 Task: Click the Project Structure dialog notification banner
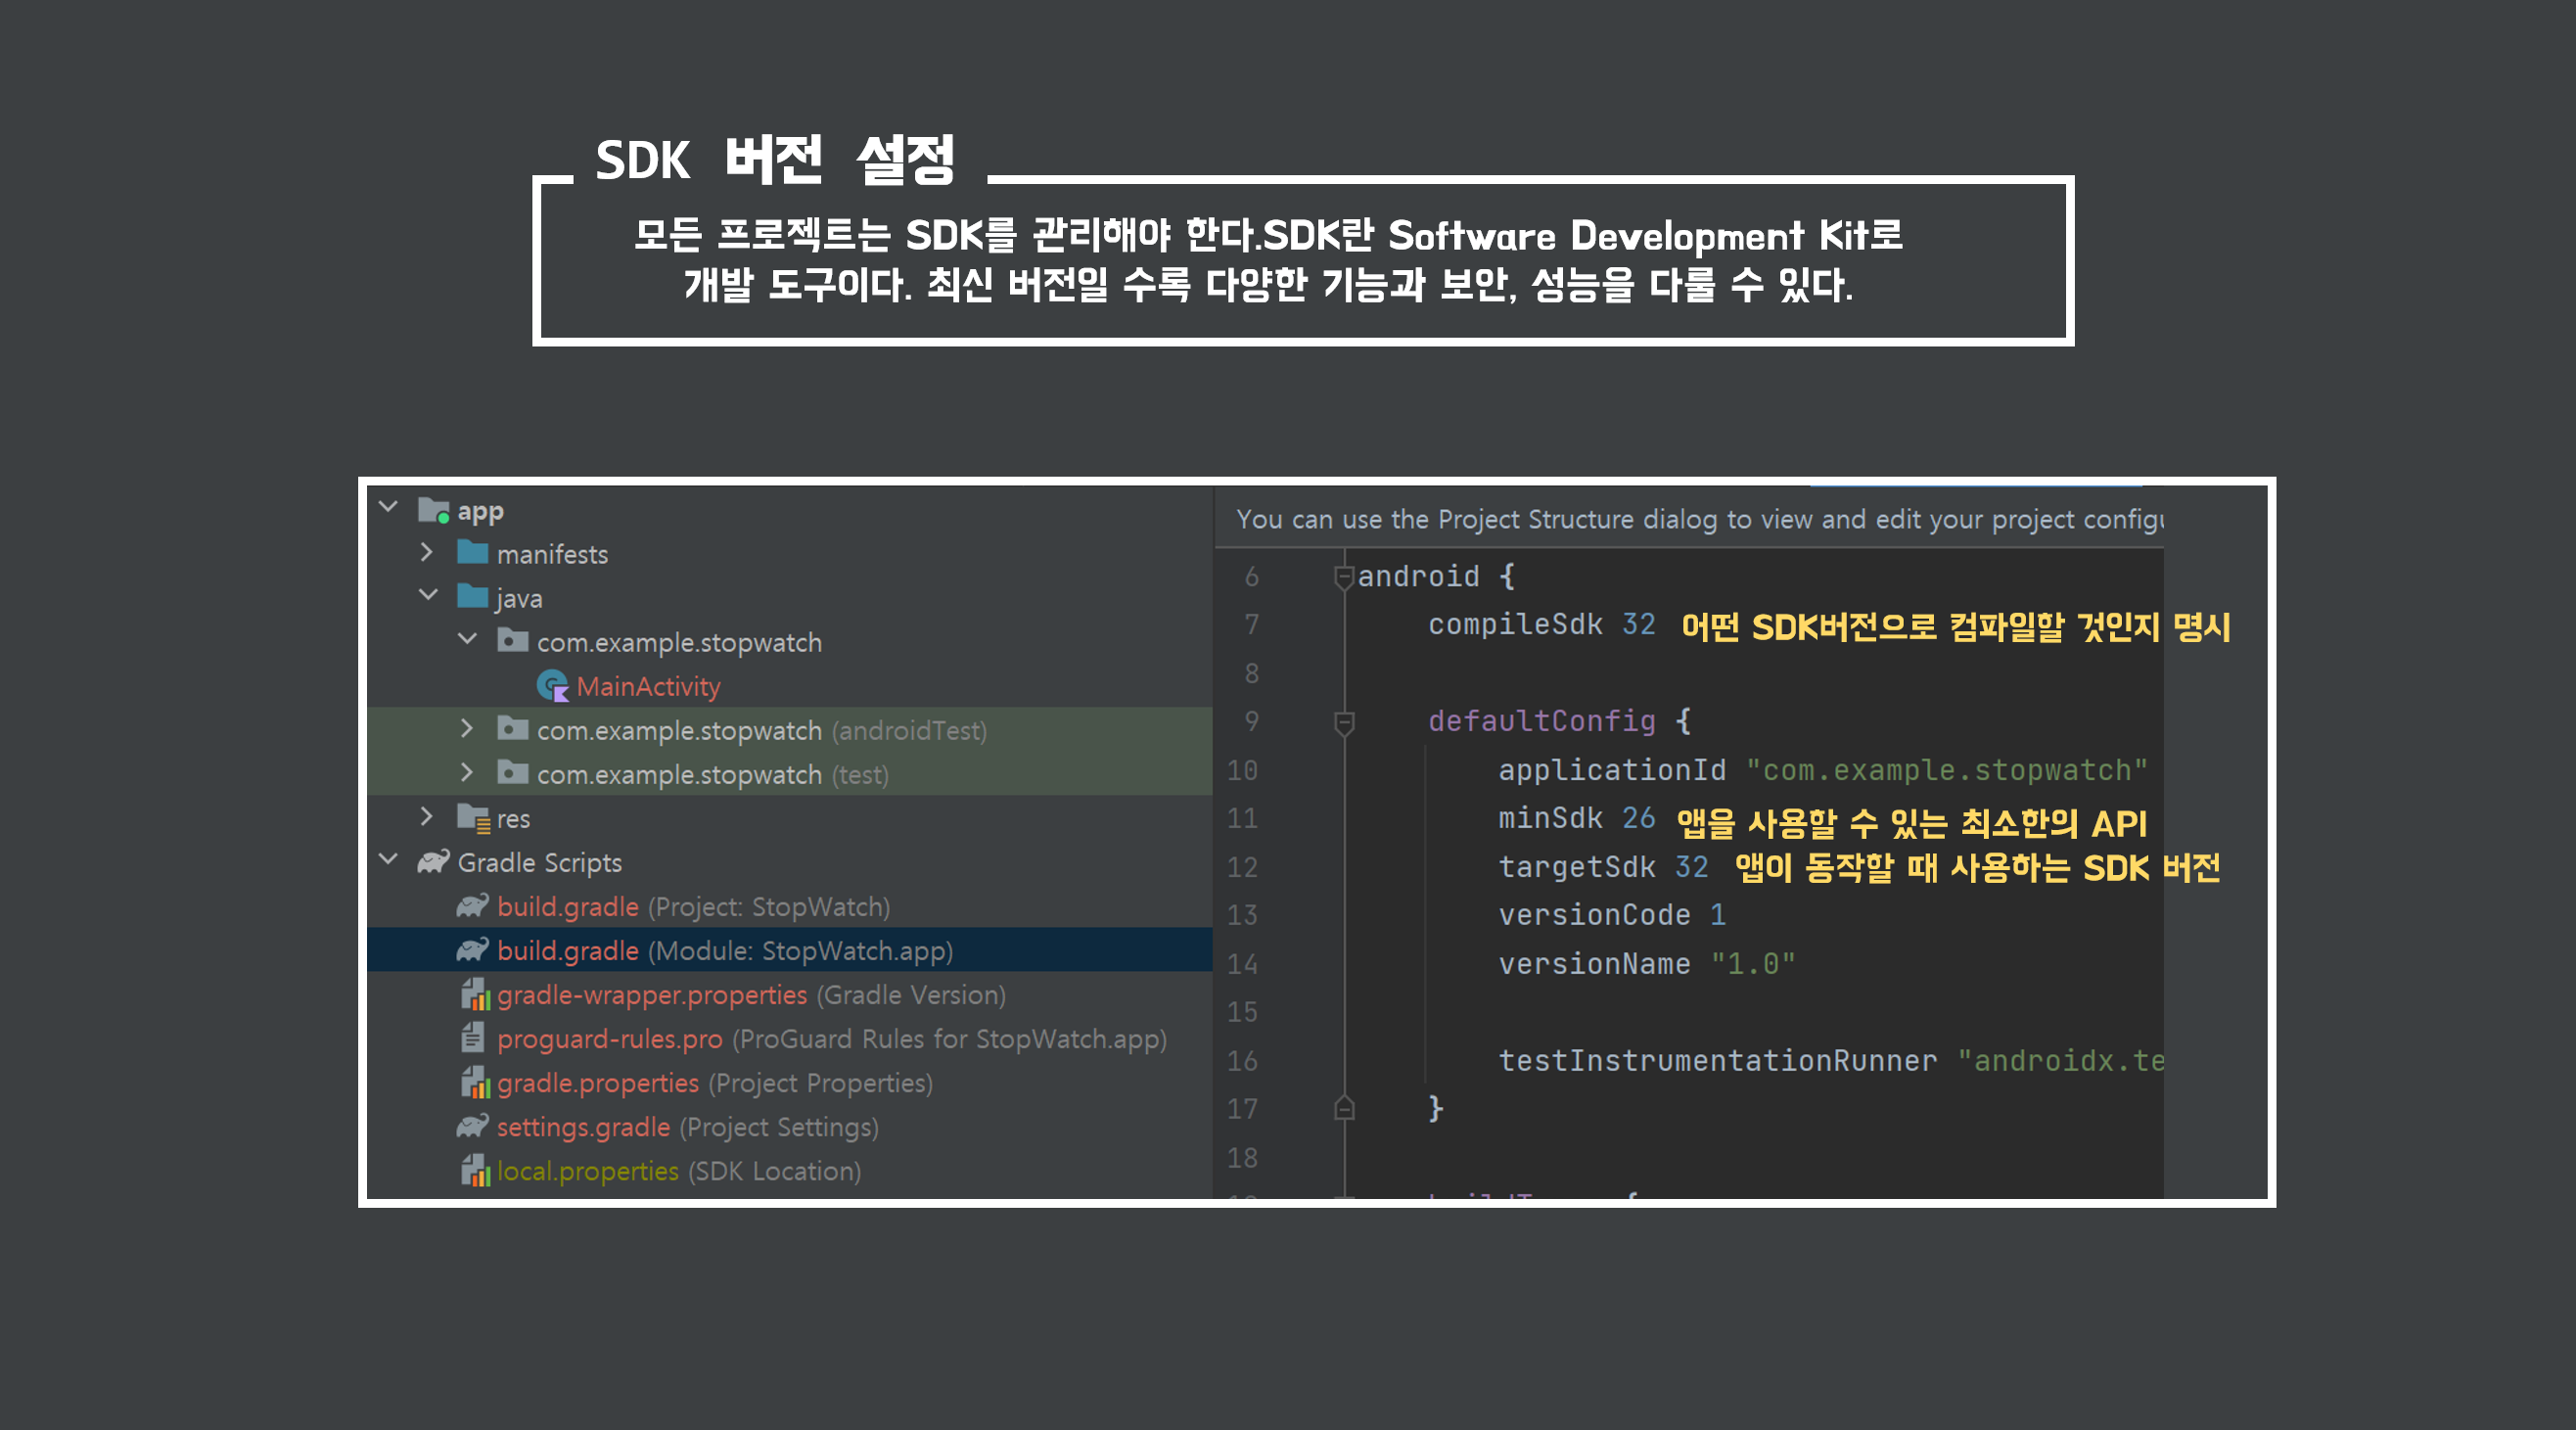click(x=1698, y=520)
